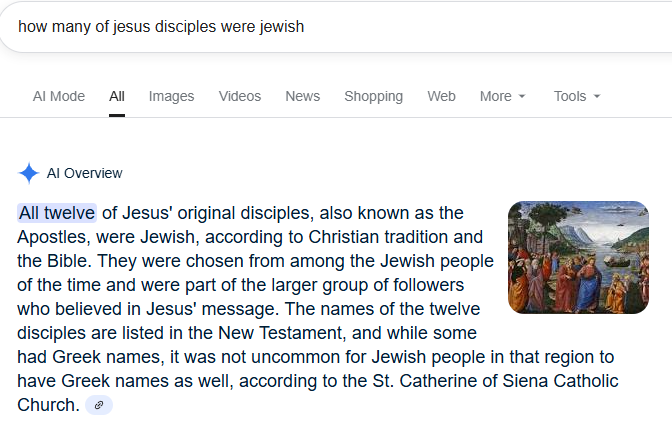Click the word "Apostles" in the overview
The image size is (672, 438).
pyautogui.click(x=51, y=237)
